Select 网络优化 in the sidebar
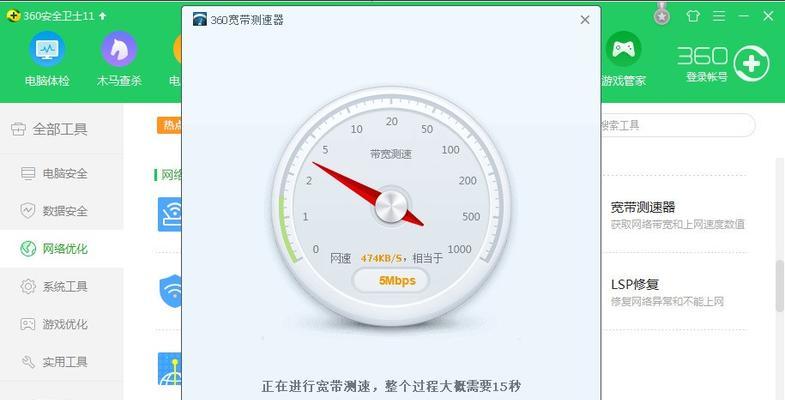Viewport: 785px width, 400px height. (x=61, y=248)
